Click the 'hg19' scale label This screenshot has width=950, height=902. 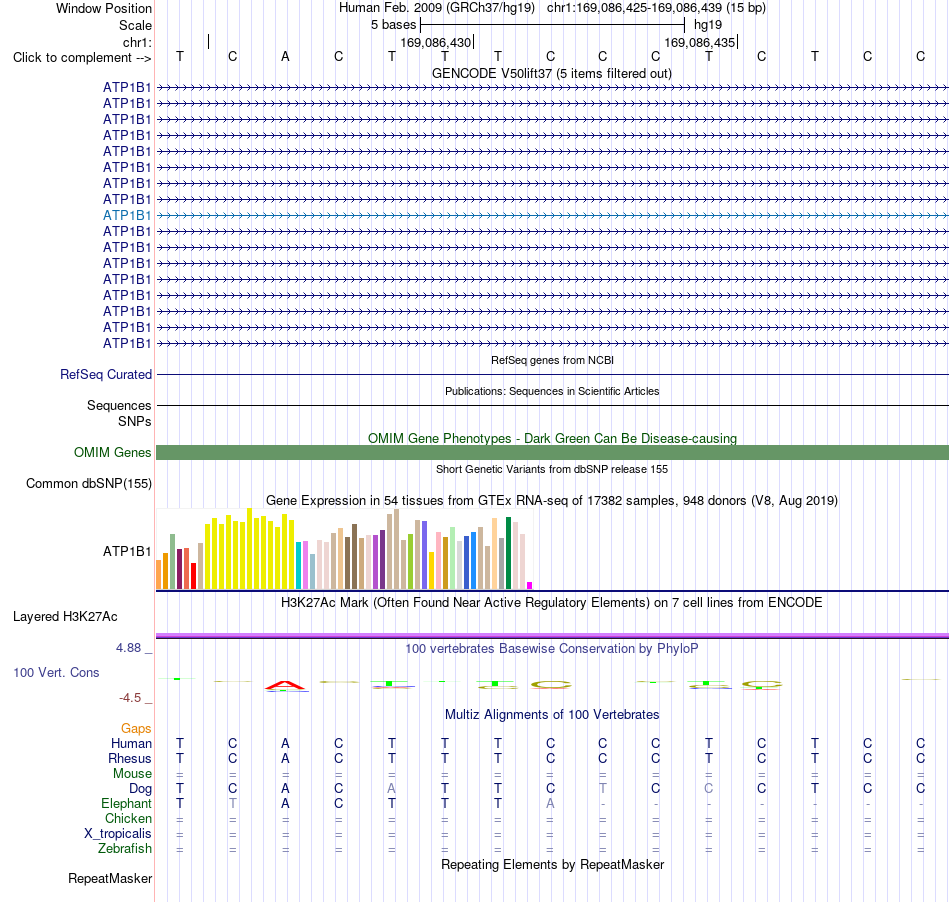coord(708,25)
